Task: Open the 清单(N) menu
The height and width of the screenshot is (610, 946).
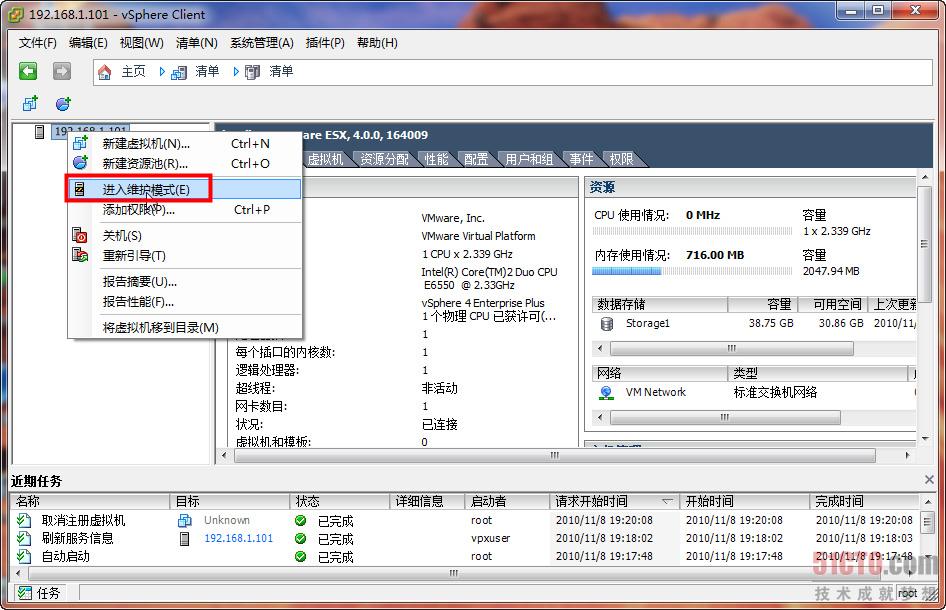Action: [x=197, y=43]
